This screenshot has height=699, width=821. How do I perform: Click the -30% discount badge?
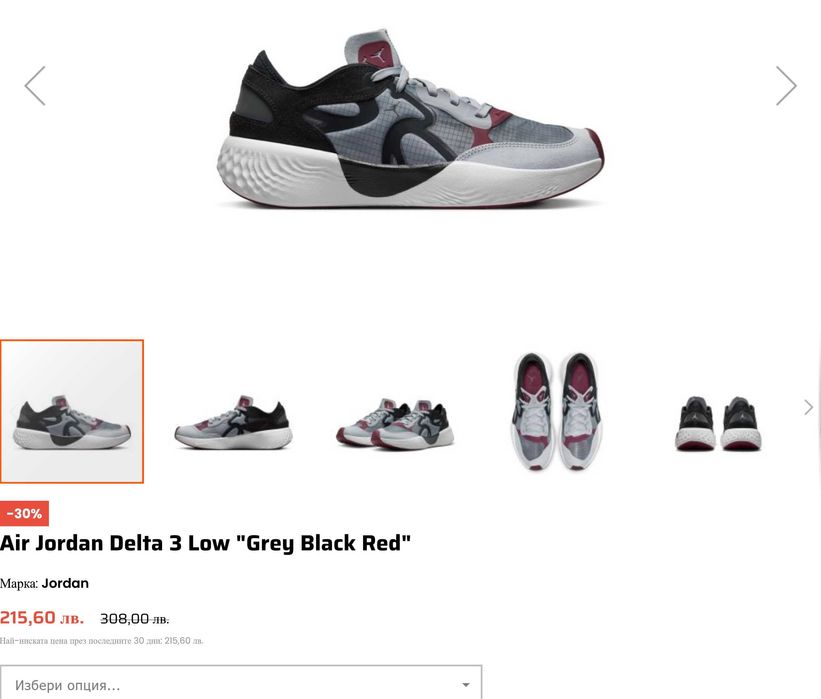[24, 514]
